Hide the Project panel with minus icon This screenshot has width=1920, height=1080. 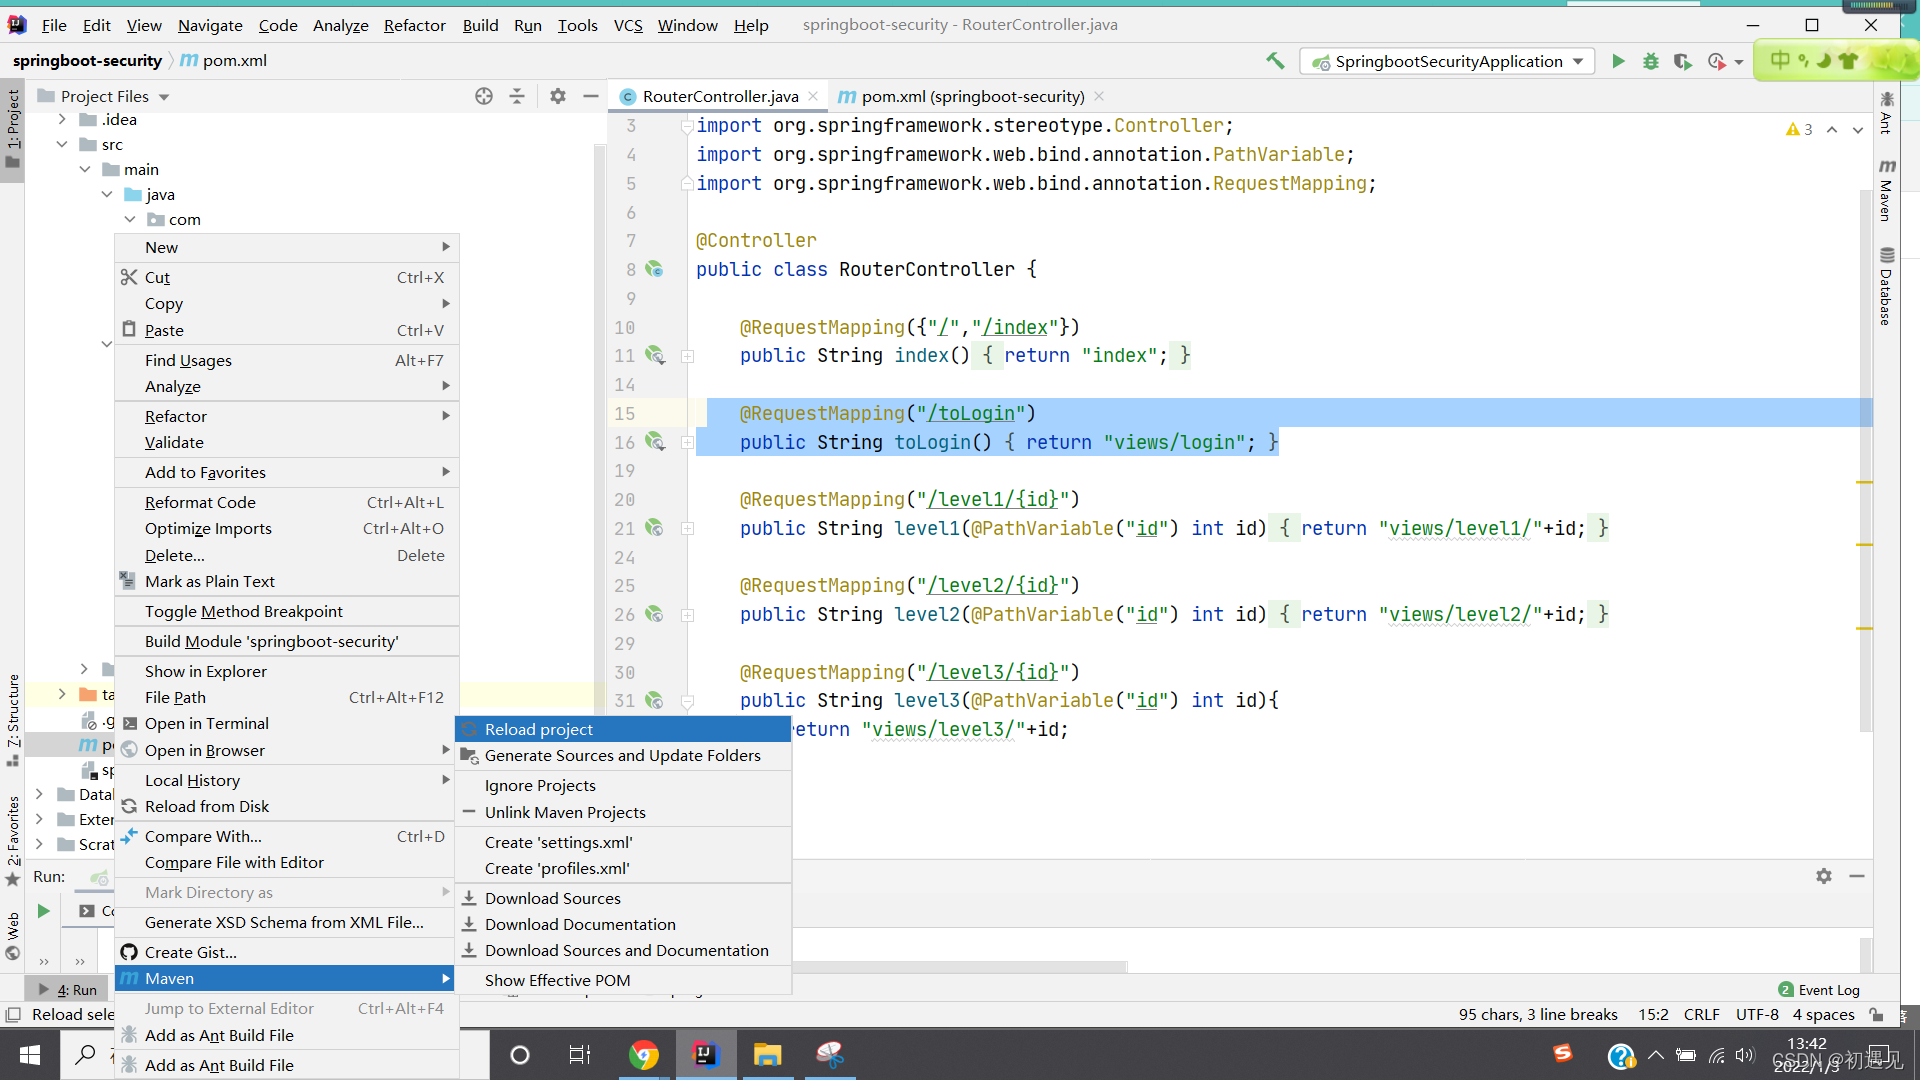click(x=591, y=96)
